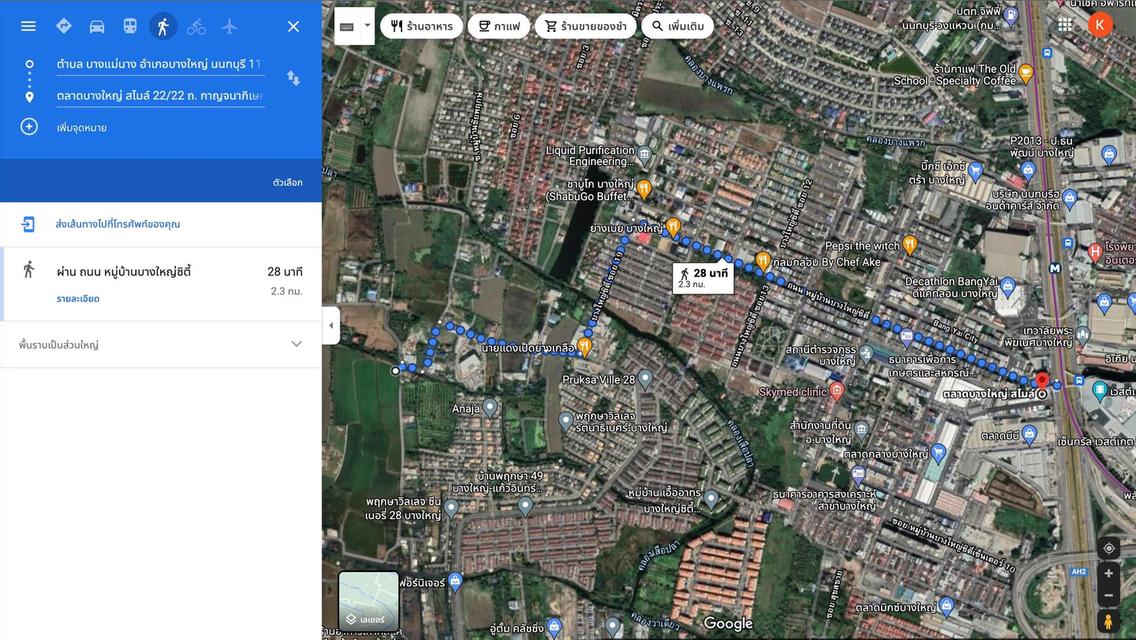Collapse the side panel arrow

[x=331, y=325]
